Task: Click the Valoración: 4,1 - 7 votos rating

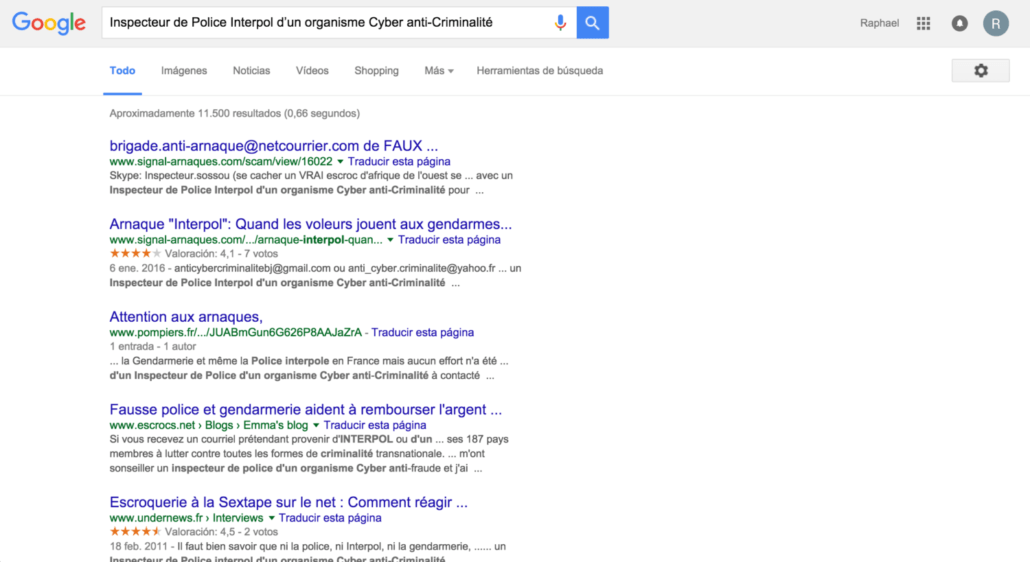Action: click(221, 254)
